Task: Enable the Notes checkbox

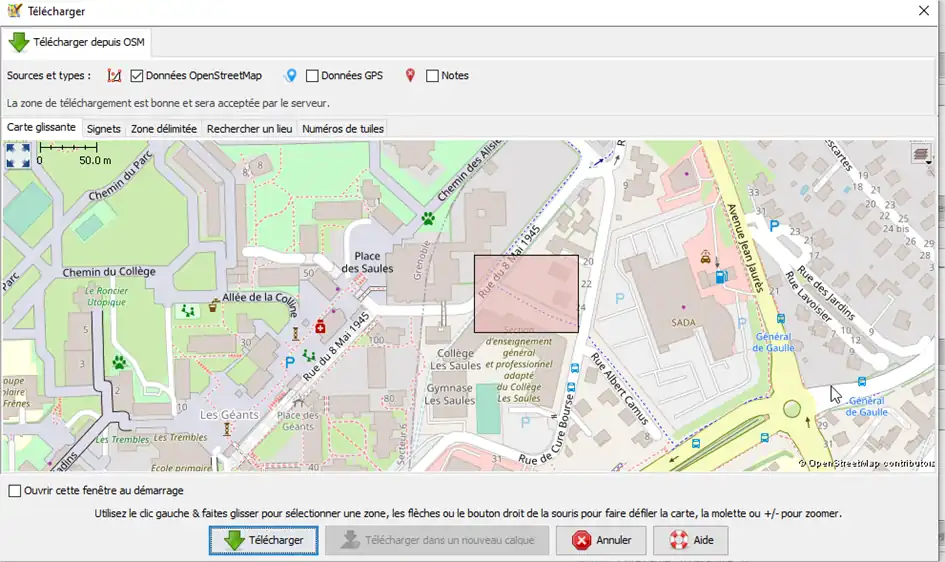Action: tap(433, 76)
